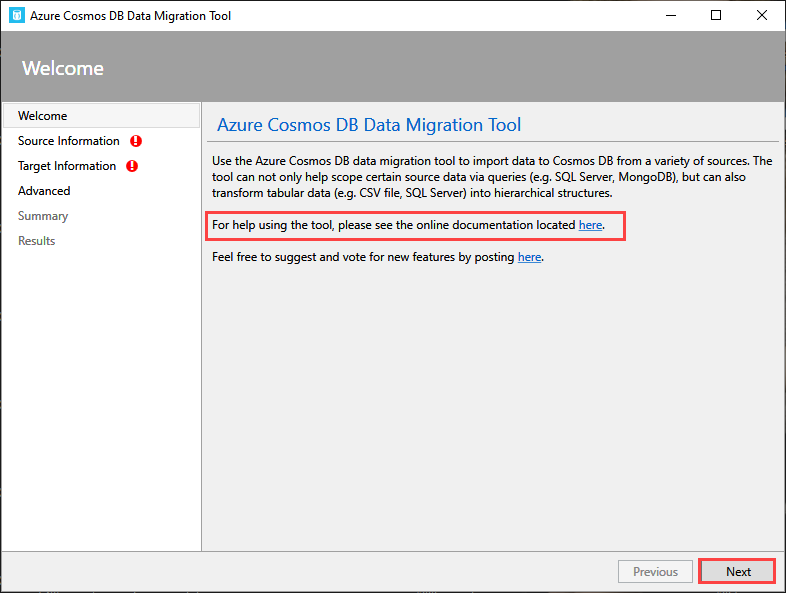
Task: Open the online documentation 'here' link
Action: [x=590, y=226]
